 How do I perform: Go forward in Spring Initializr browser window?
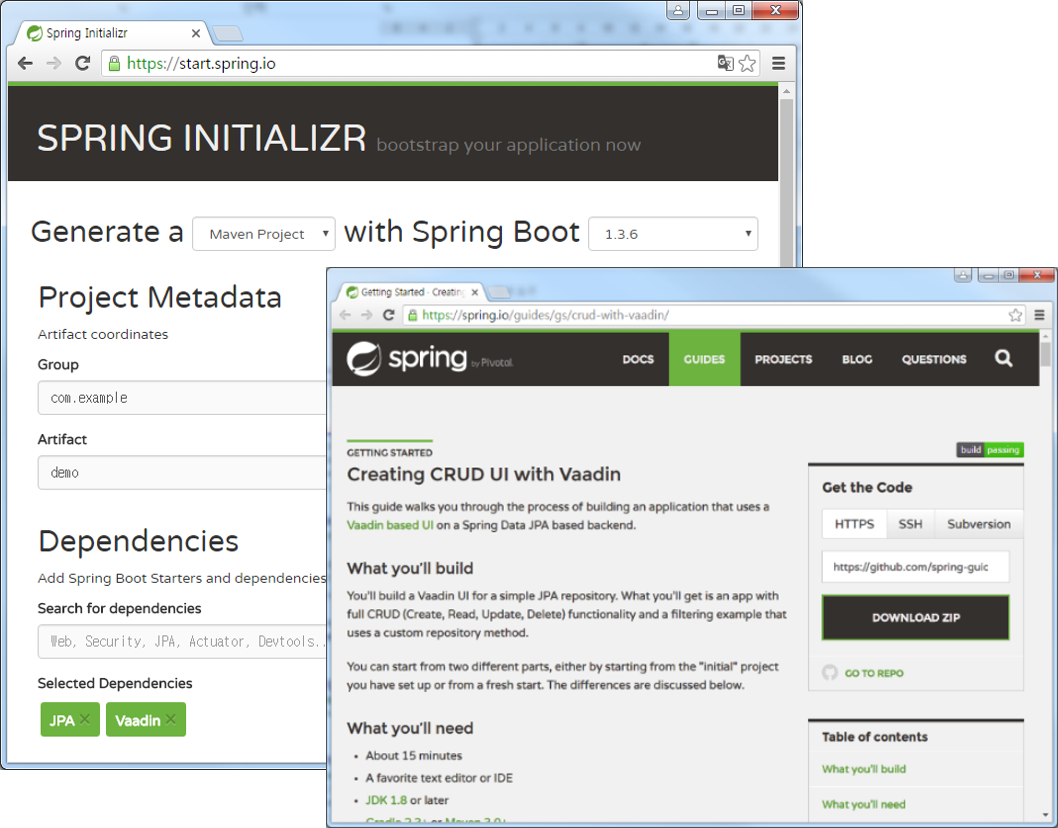[x=53, y=63]
